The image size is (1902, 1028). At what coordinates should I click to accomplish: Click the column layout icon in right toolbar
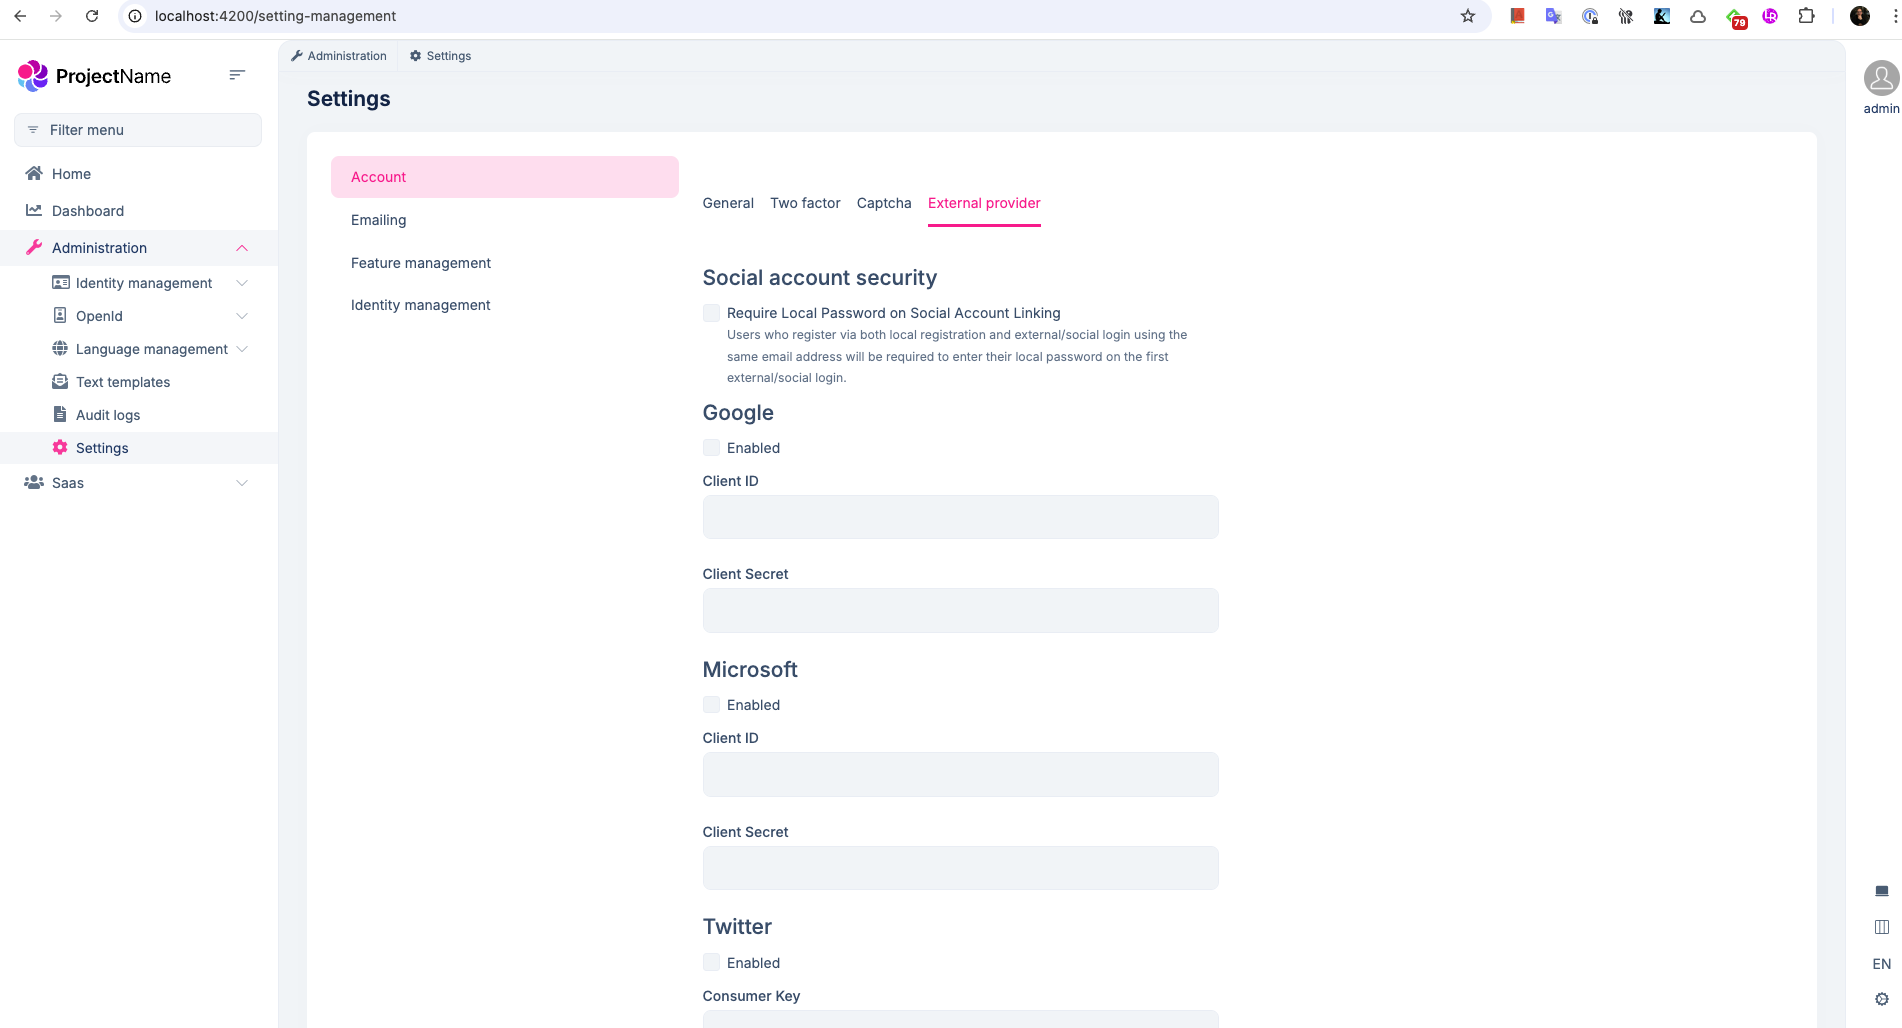[1882, 927]
